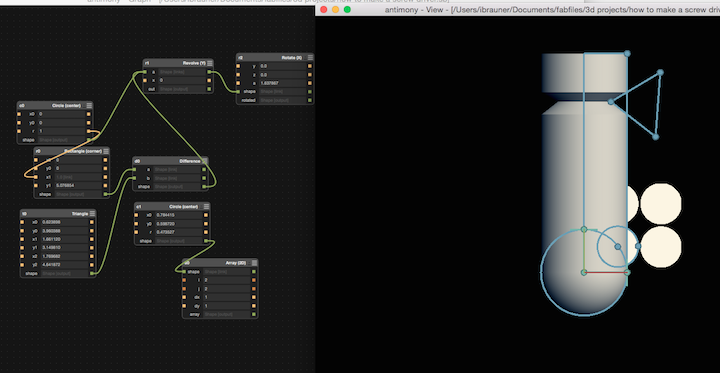The width and height of the screenshot is (720, 373).
Task: Click the 'shape' input port on Array (2D)
Action: pos(185,271)
